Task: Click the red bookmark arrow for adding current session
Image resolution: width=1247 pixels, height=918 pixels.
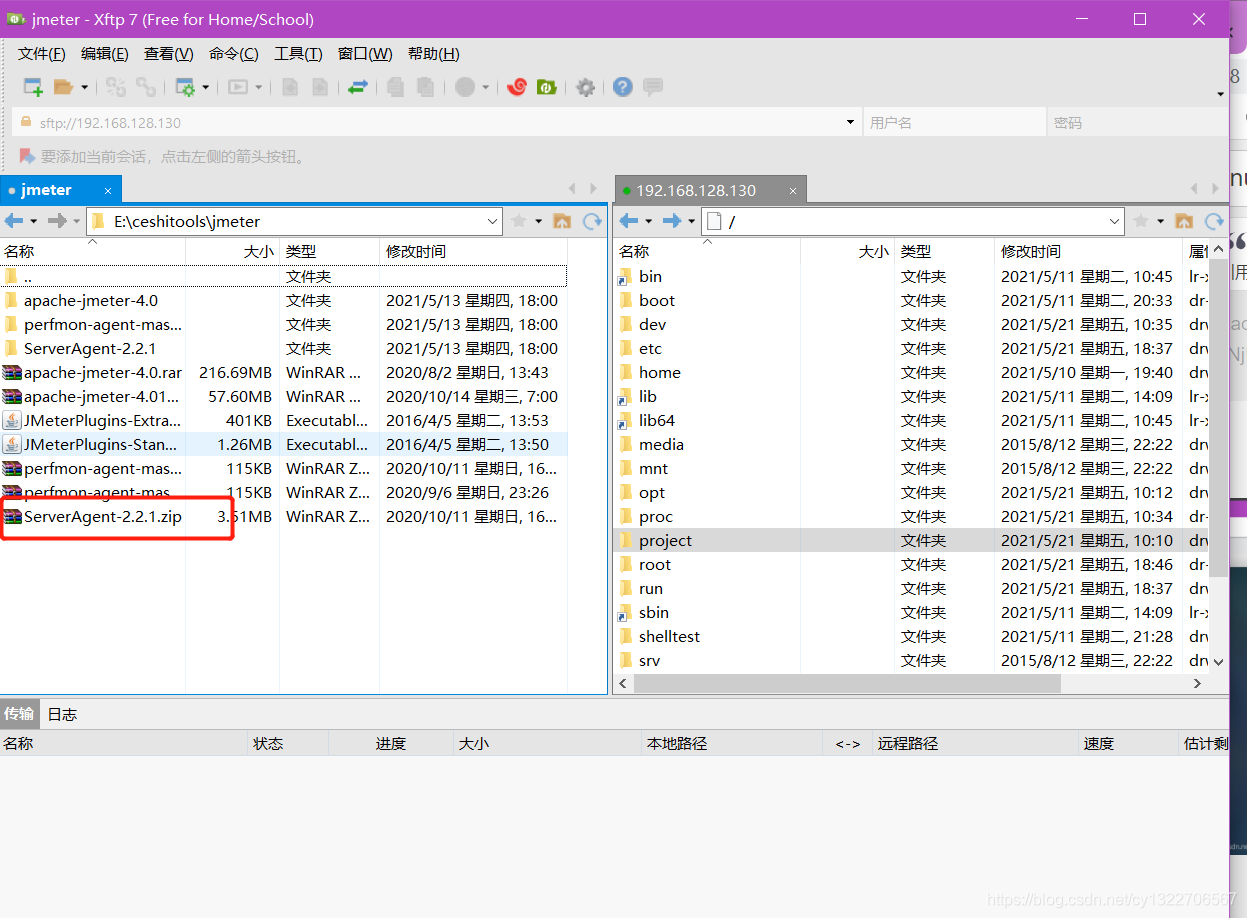Action: [27, 156]
